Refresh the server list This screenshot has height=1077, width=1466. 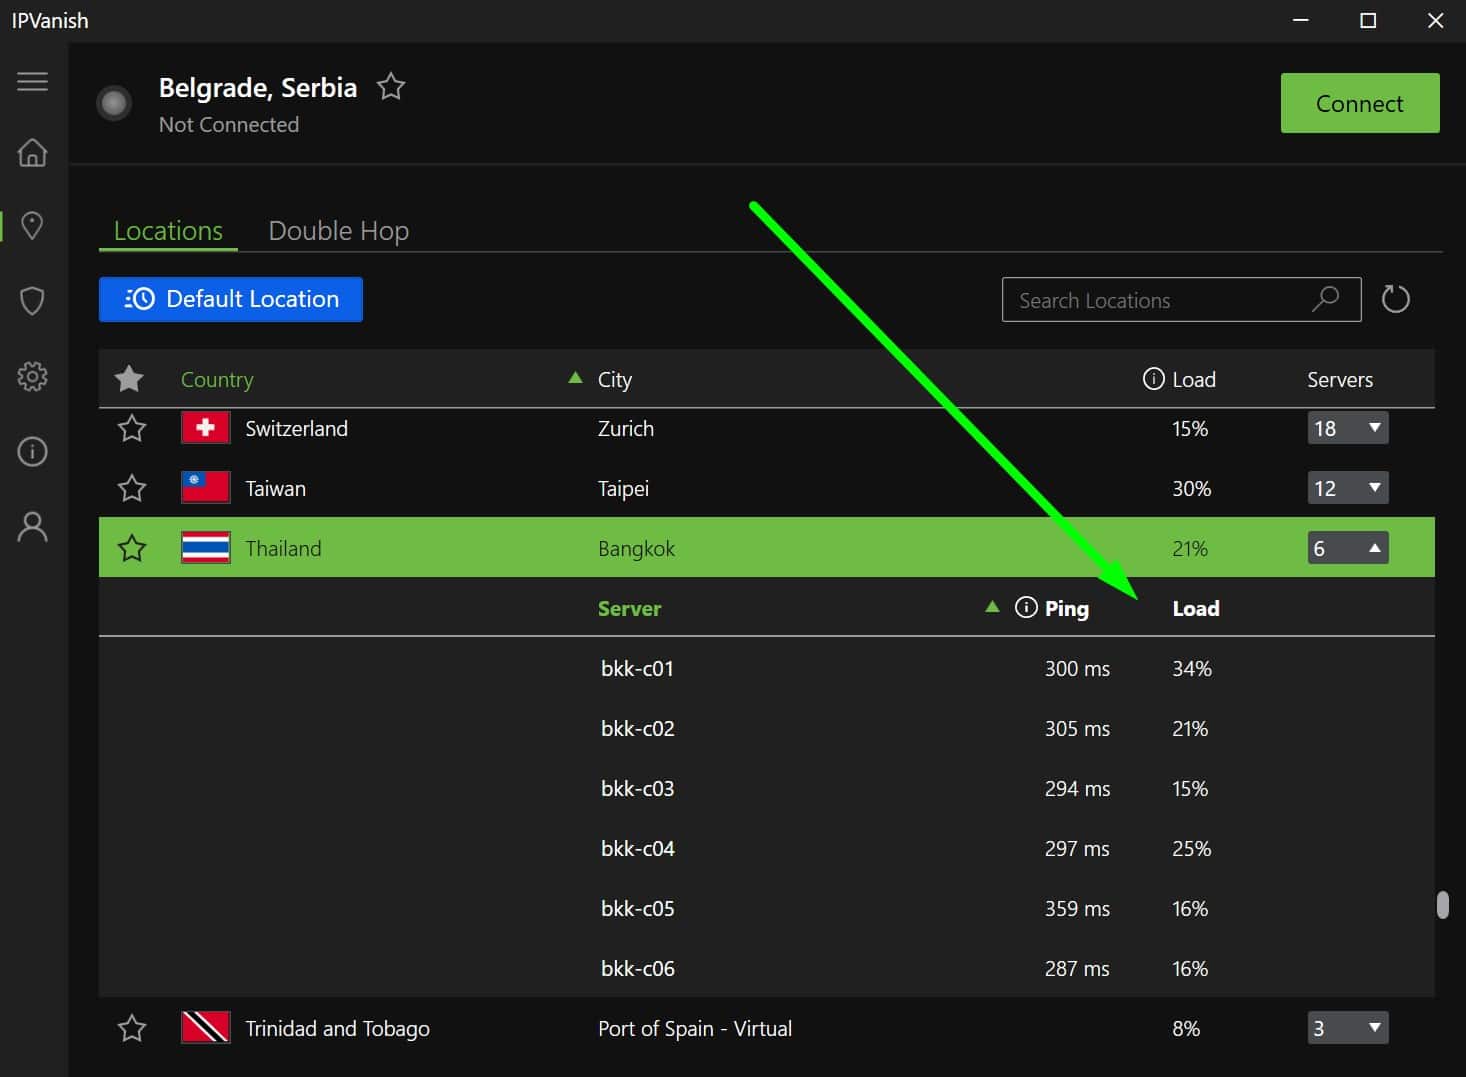click(1395, 299)
